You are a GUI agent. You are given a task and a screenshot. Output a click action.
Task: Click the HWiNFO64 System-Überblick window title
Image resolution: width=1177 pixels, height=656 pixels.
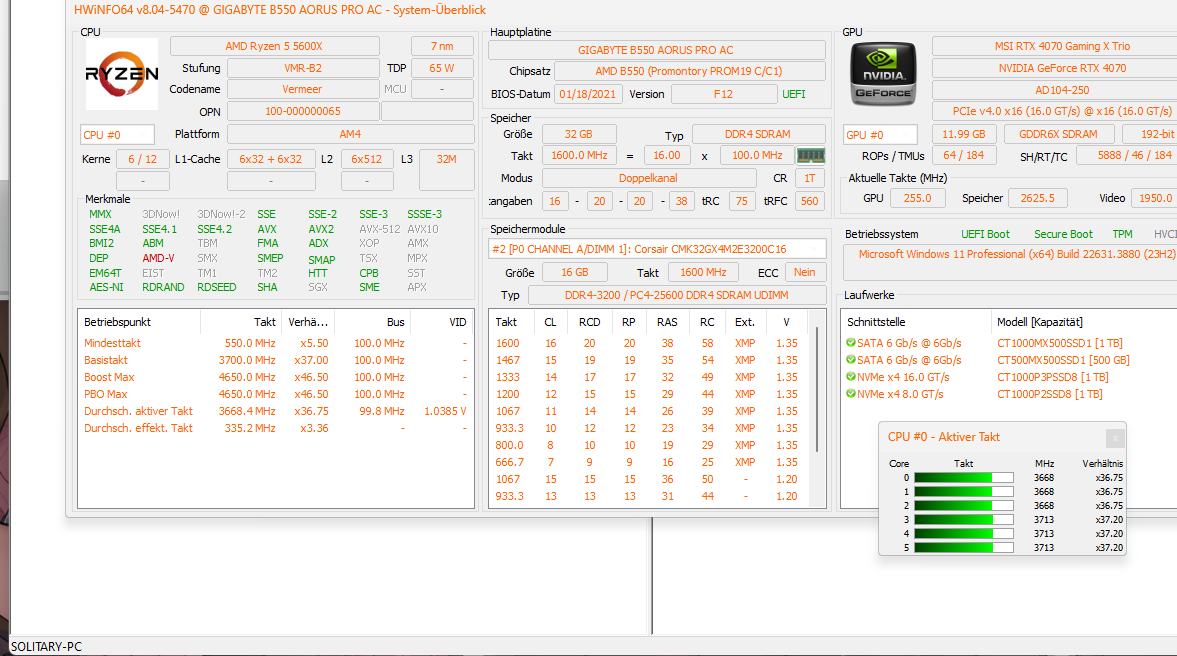tap(279, 10)
